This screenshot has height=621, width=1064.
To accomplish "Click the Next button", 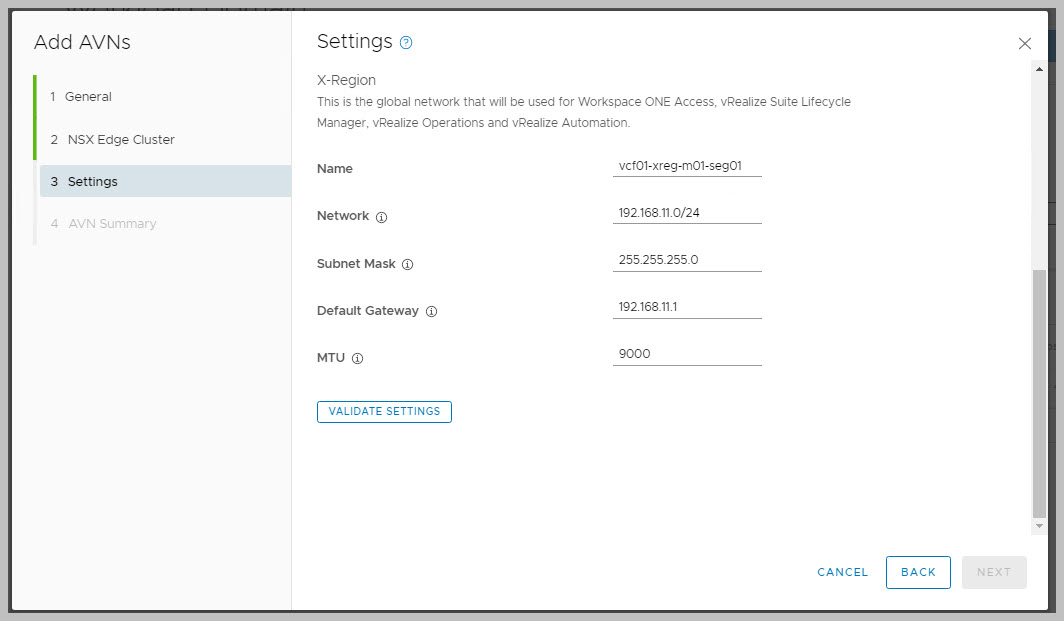I will (994, 572).
